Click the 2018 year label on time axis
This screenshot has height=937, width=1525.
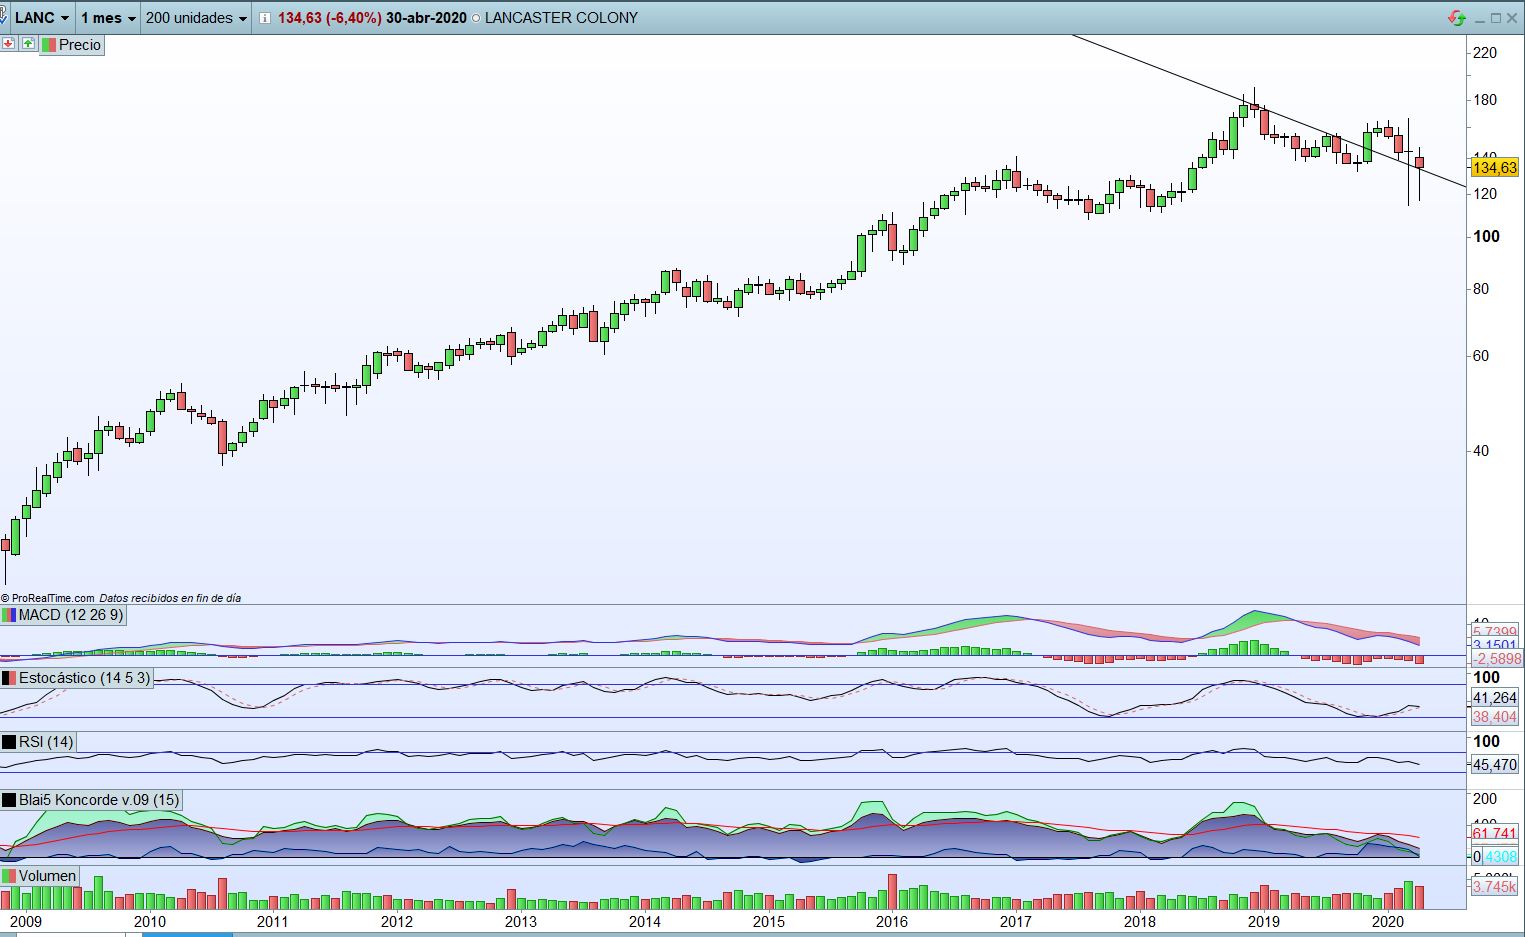tap(1140, 922)
